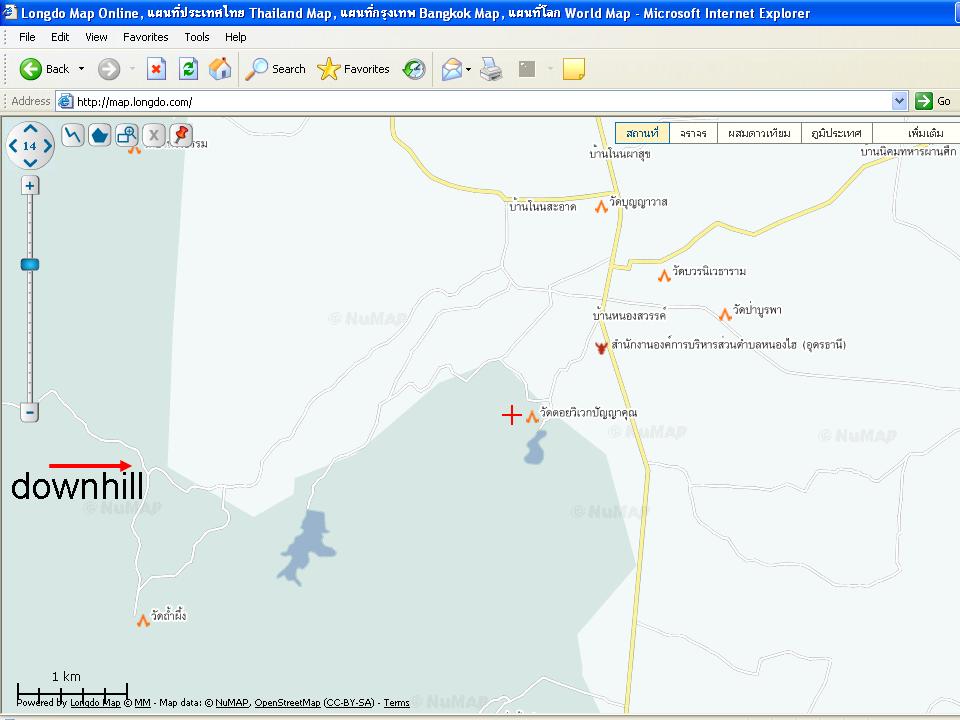Viewport: 960px width, 720px height.
Task: Pan the map down with the bottom arrow
Action: point(30,162)
